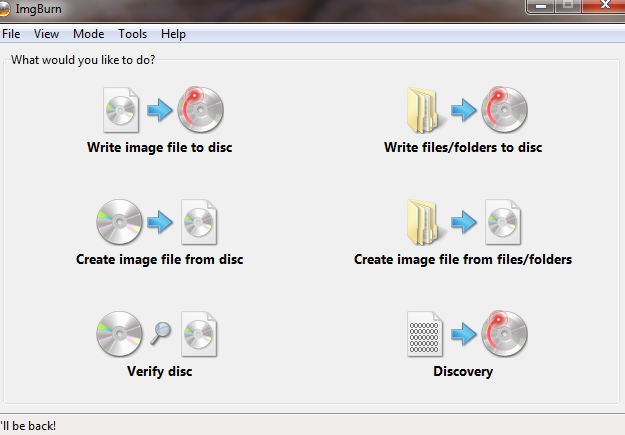
Task: Click the 'What would you like to do?' heading
Action: [x=83, y=60]
